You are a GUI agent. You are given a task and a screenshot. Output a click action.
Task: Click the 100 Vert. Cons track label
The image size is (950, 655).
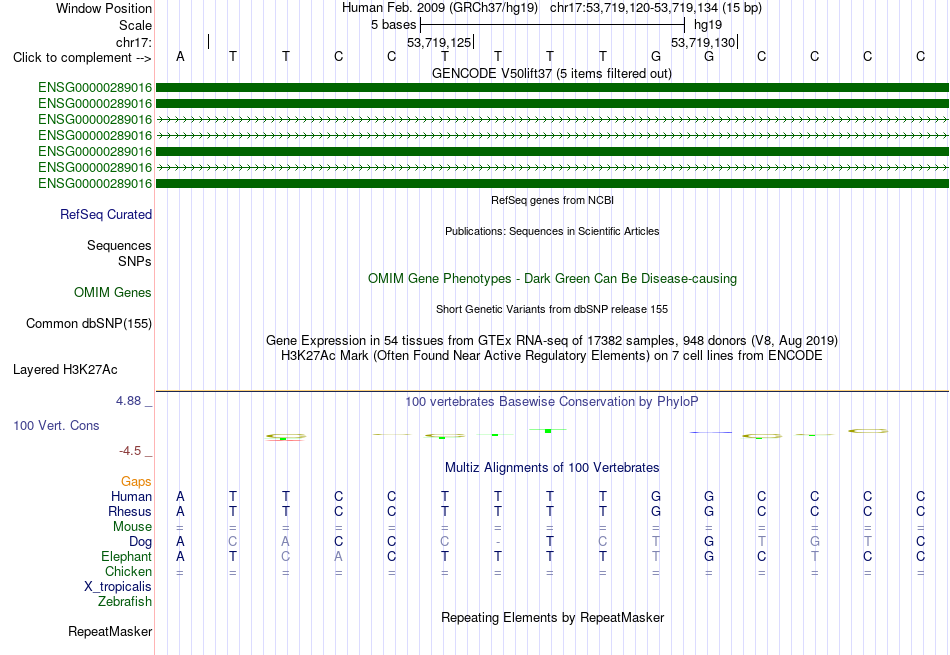tap(56, 425)
